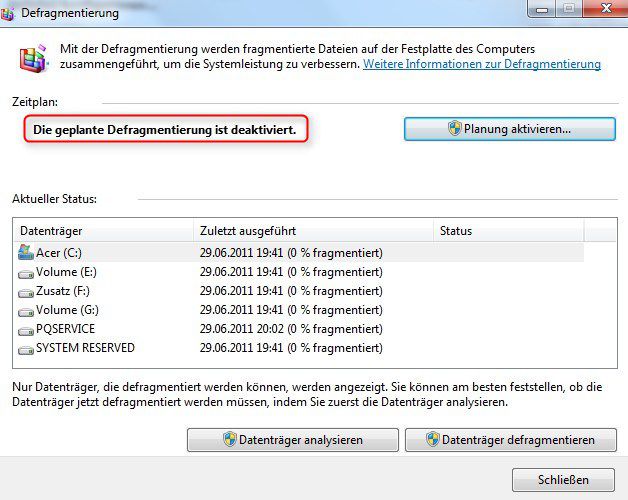Click the Acer (C:) Windows drive icon
Viewport: 628px width, 500px height.
coord(26,252)
